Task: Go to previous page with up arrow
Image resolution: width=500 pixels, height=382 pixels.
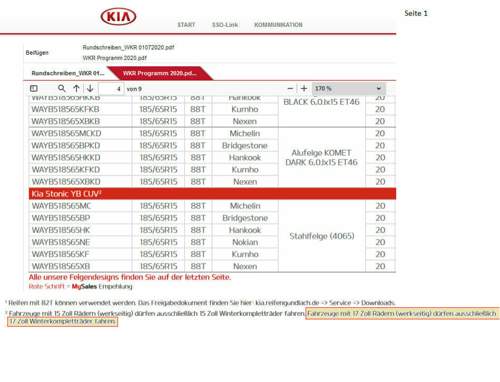Action: click(x=76, y=88)
